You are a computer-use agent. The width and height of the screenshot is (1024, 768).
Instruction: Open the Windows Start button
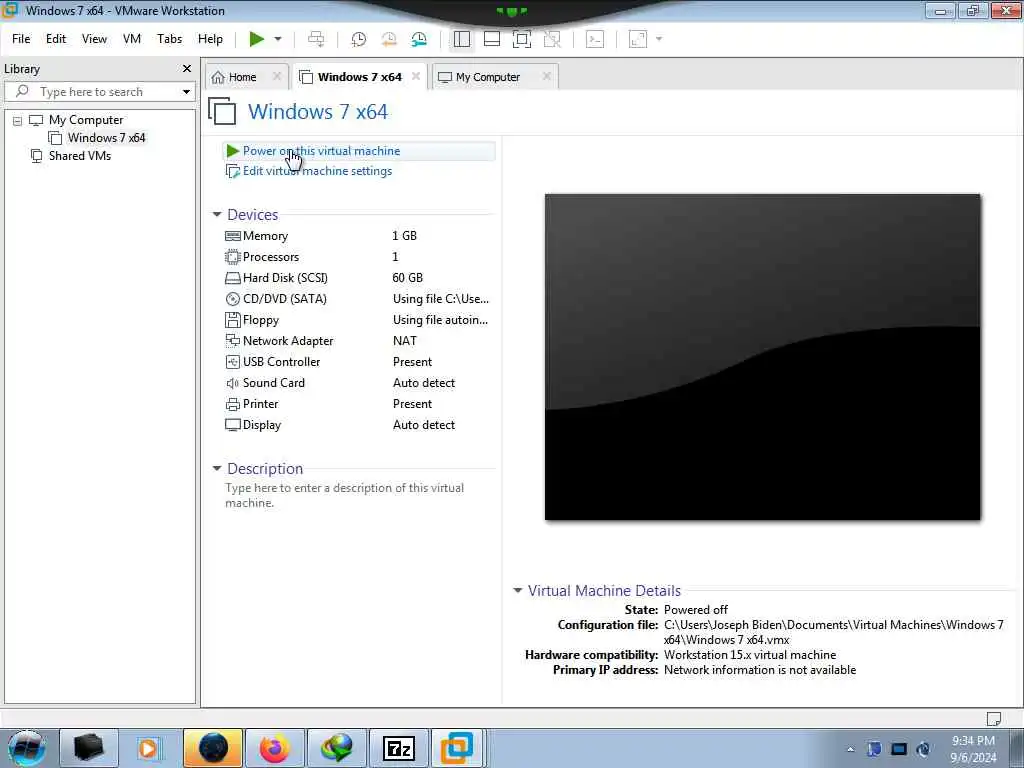pyautogui.click(x=26, y=748)
